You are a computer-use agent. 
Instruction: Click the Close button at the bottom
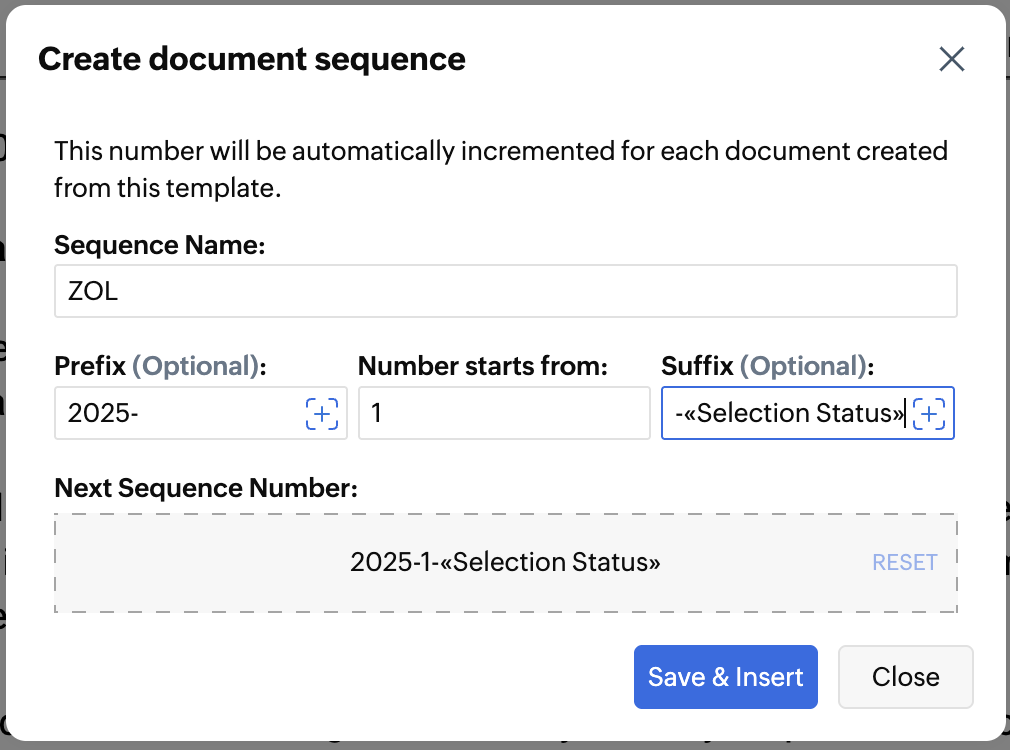tap(905, 677)
